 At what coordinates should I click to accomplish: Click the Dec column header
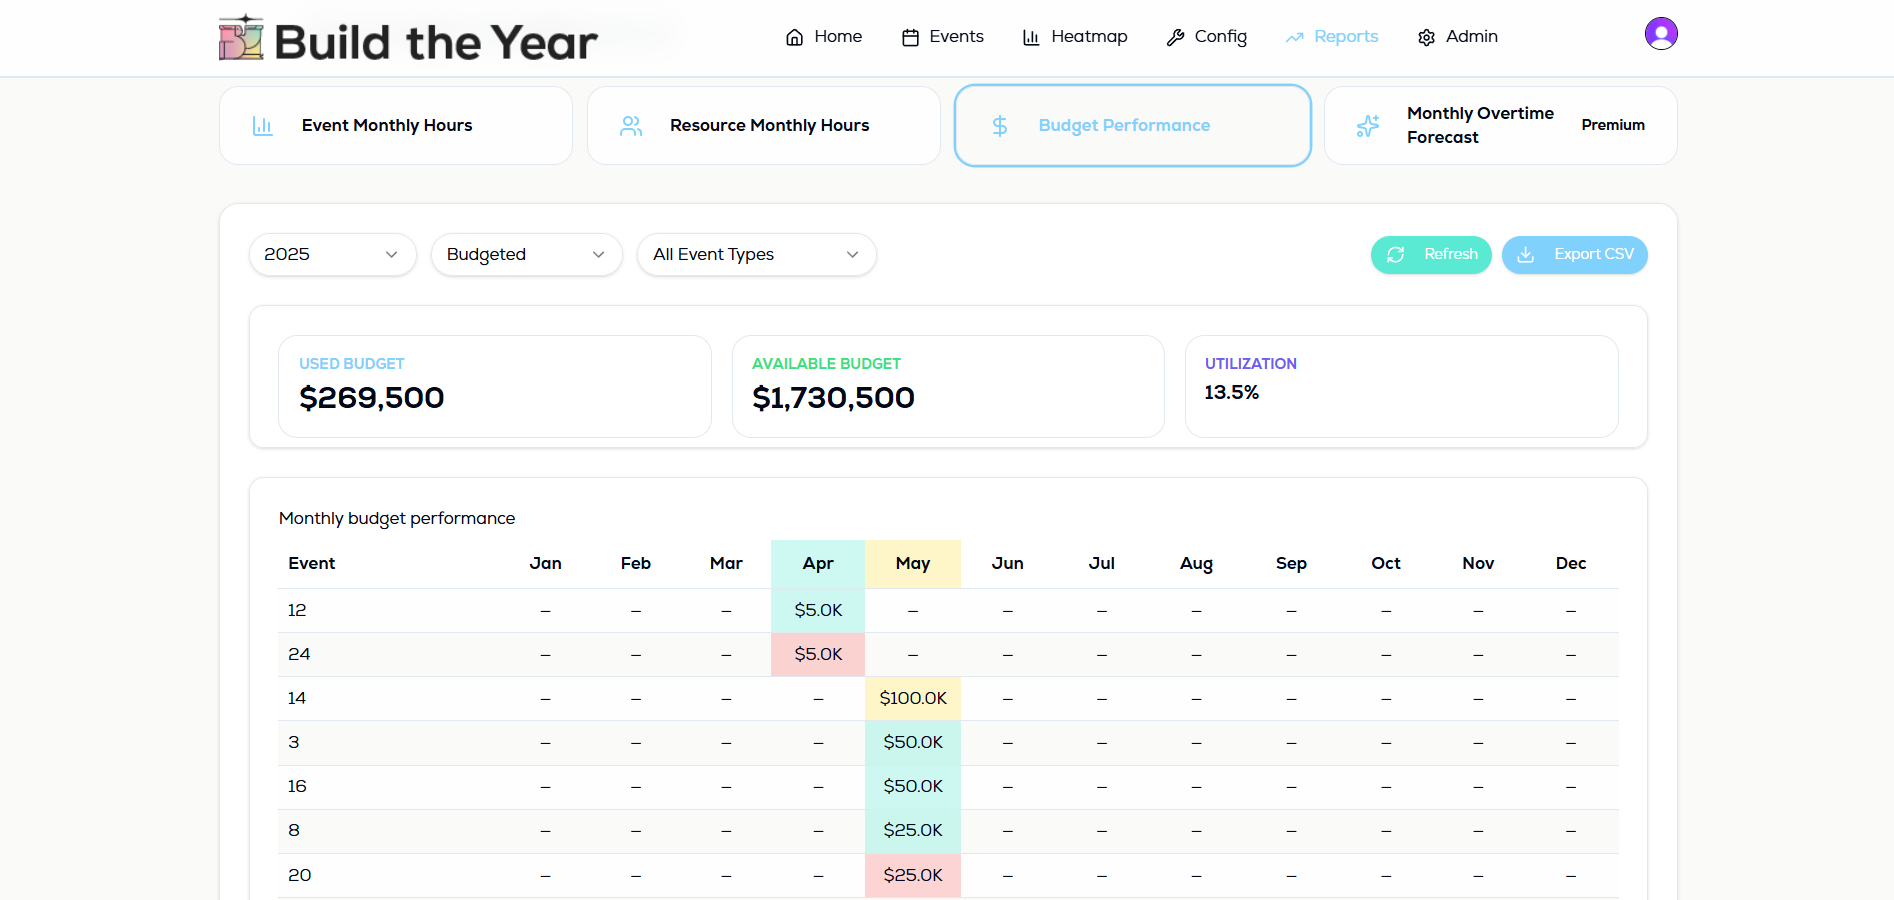tap(1571, 564)
